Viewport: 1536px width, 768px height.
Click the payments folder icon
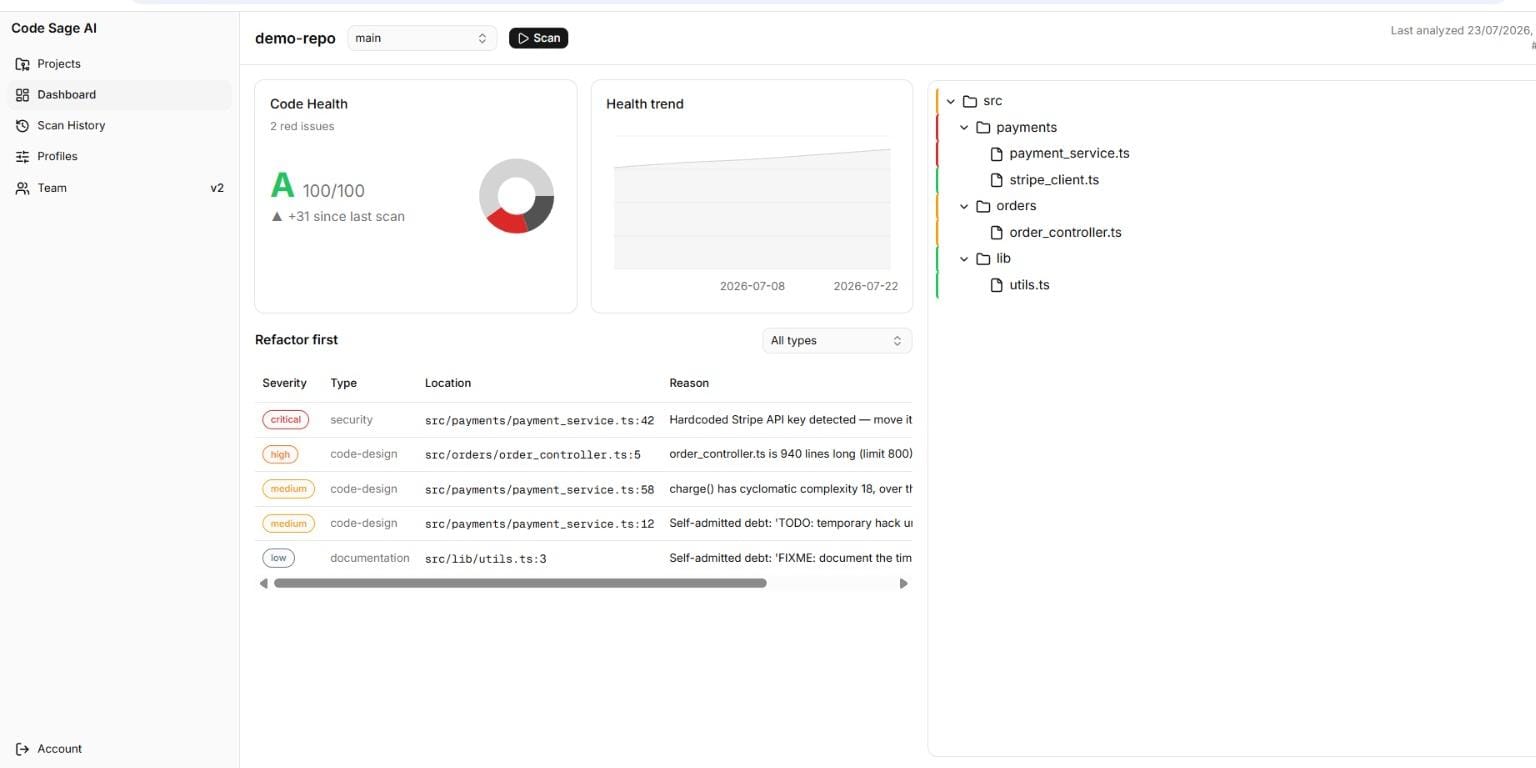tap(983, 127)
